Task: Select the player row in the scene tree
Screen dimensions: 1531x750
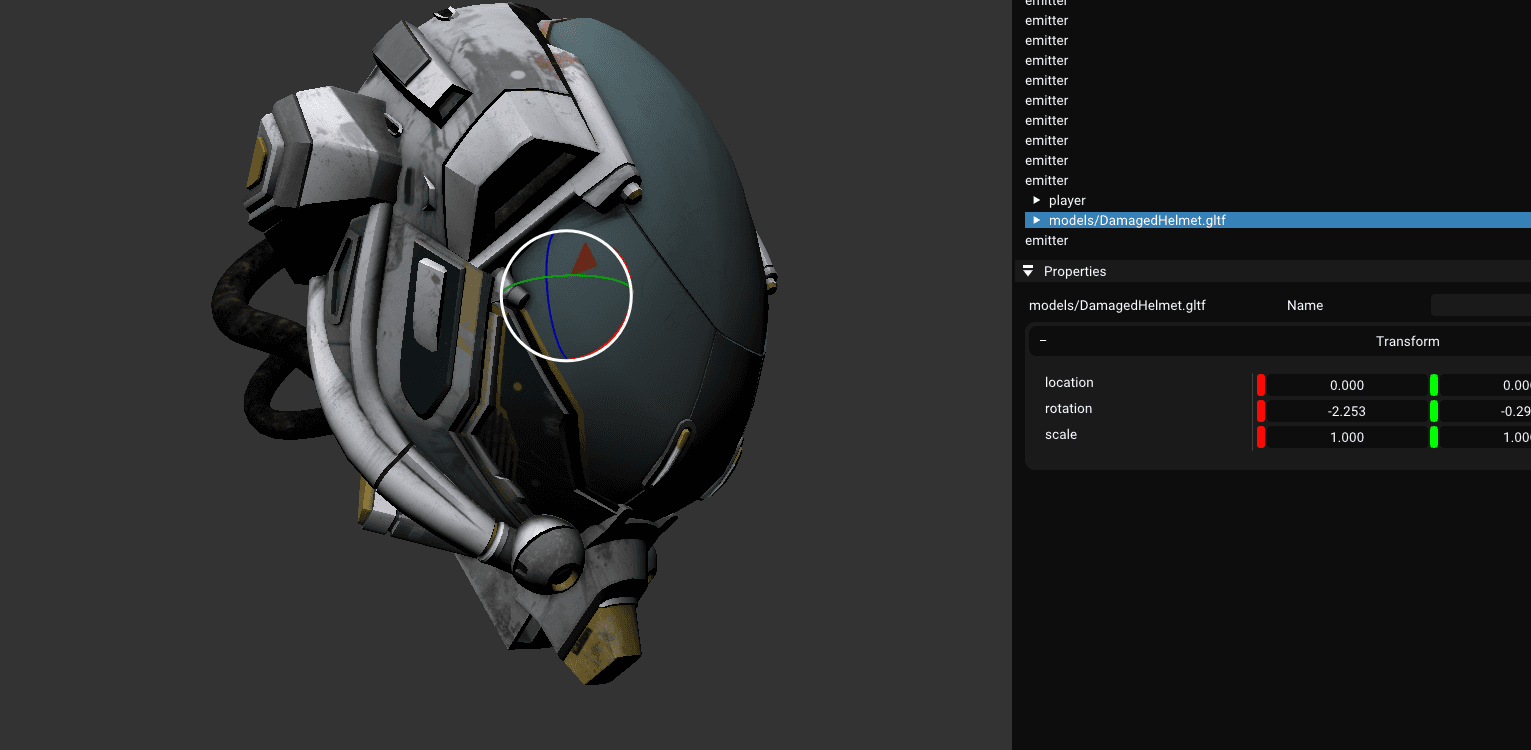Action: [x=1278, y=201]
